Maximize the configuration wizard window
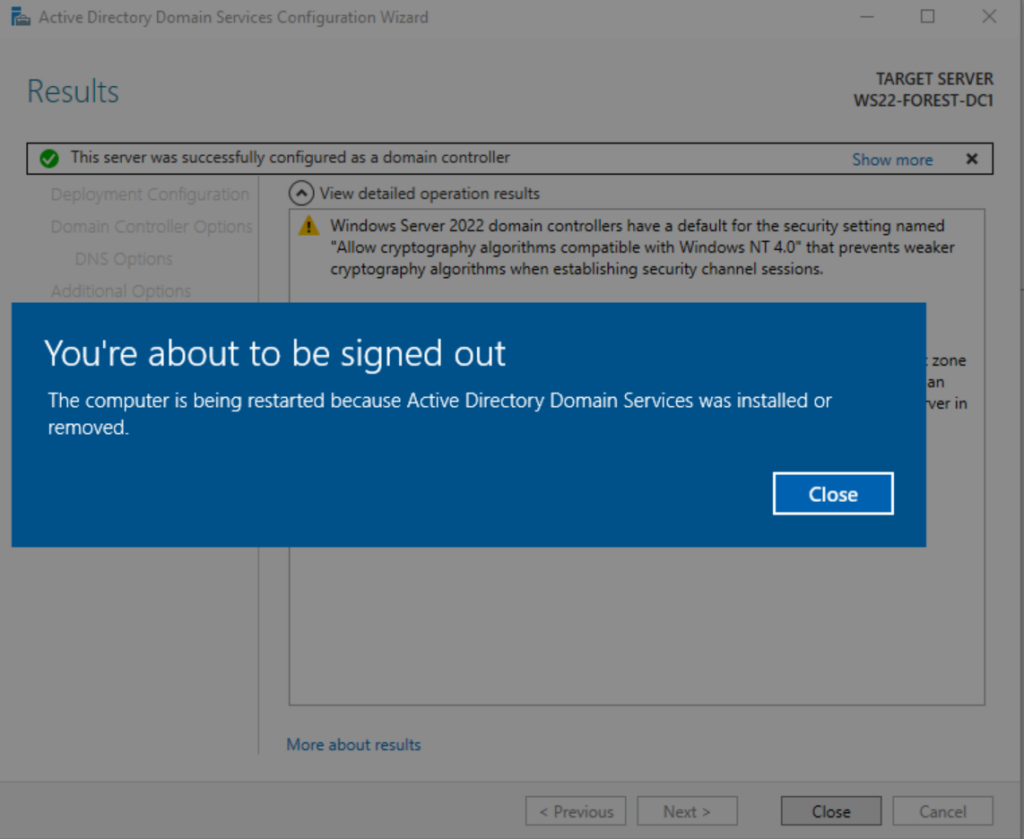 click(927, 17)
